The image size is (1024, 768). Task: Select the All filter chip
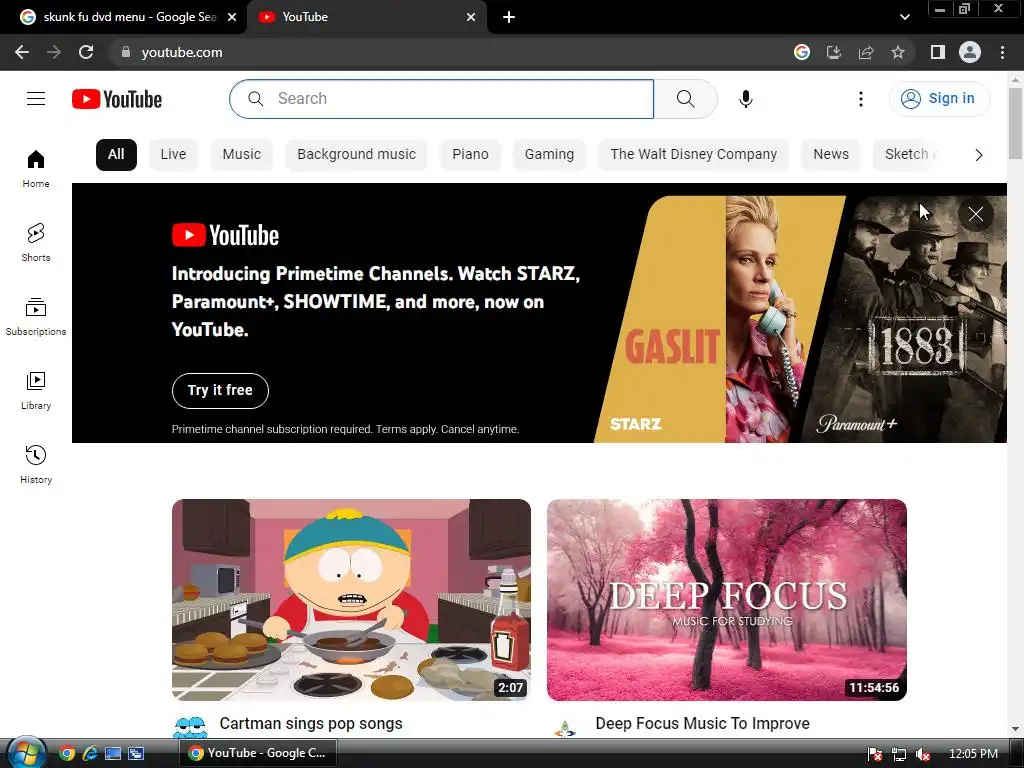point(116,155)
